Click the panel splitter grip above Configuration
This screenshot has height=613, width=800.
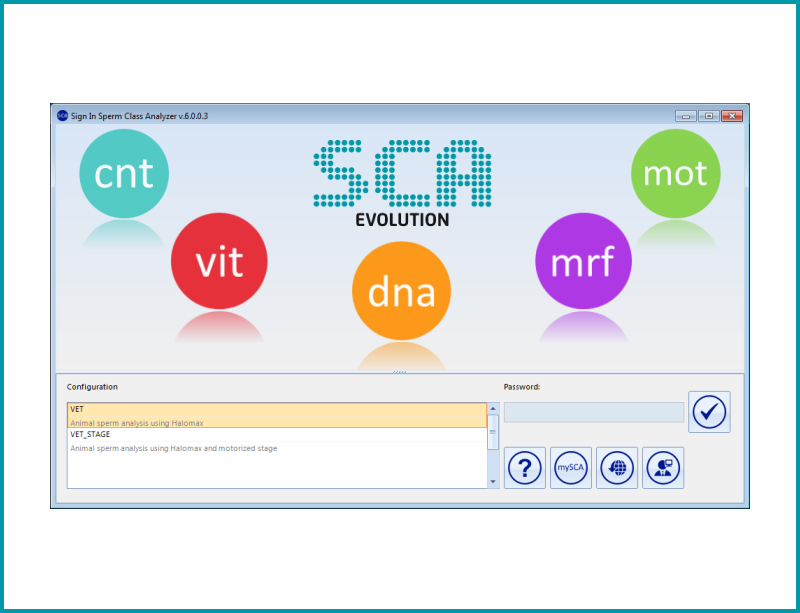click(399, 372)
